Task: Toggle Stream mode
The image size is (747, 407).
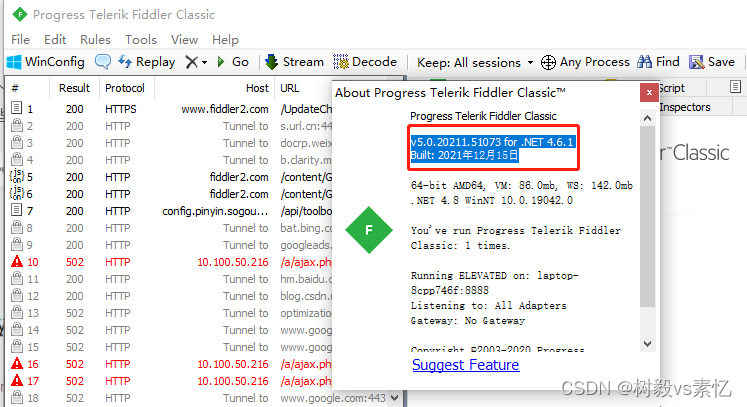Action: click(x=294, y=62)
